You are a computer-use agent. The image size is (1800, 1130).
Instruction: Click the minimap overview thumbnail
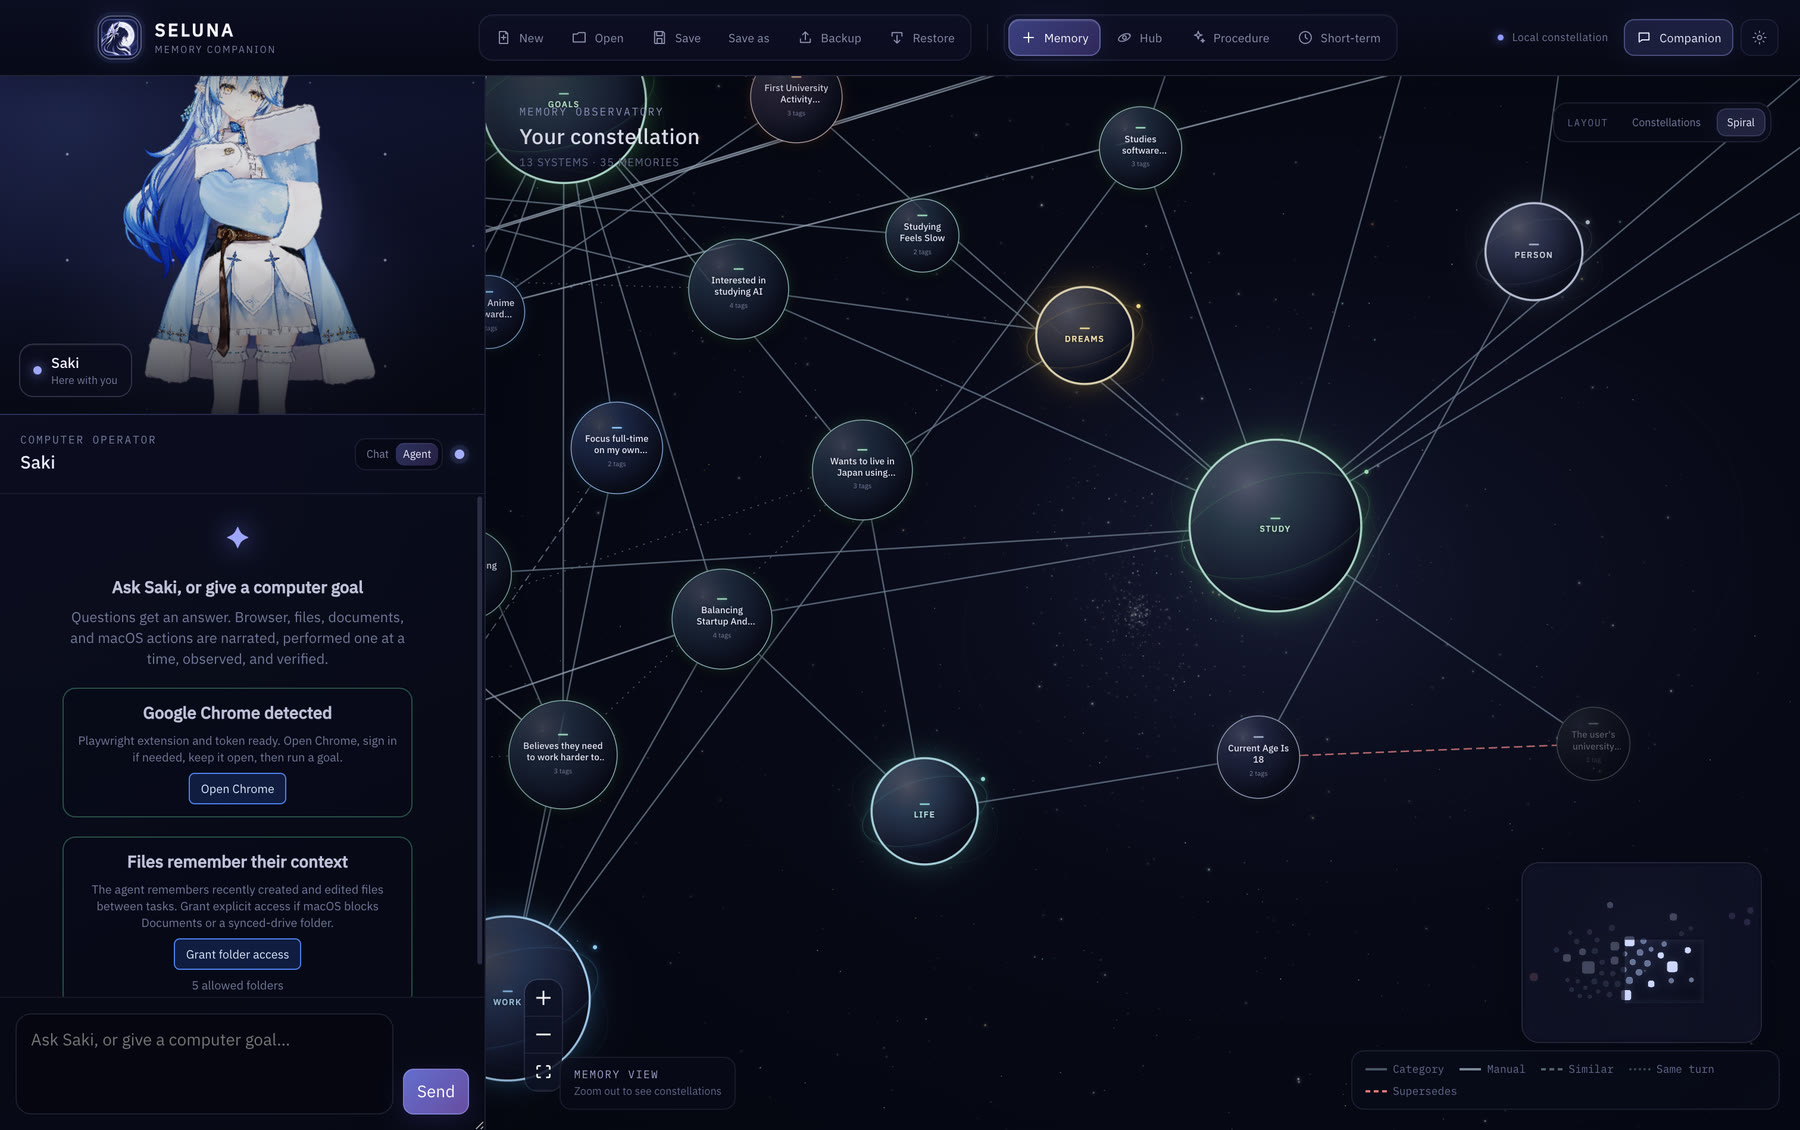click(1641, 952)
